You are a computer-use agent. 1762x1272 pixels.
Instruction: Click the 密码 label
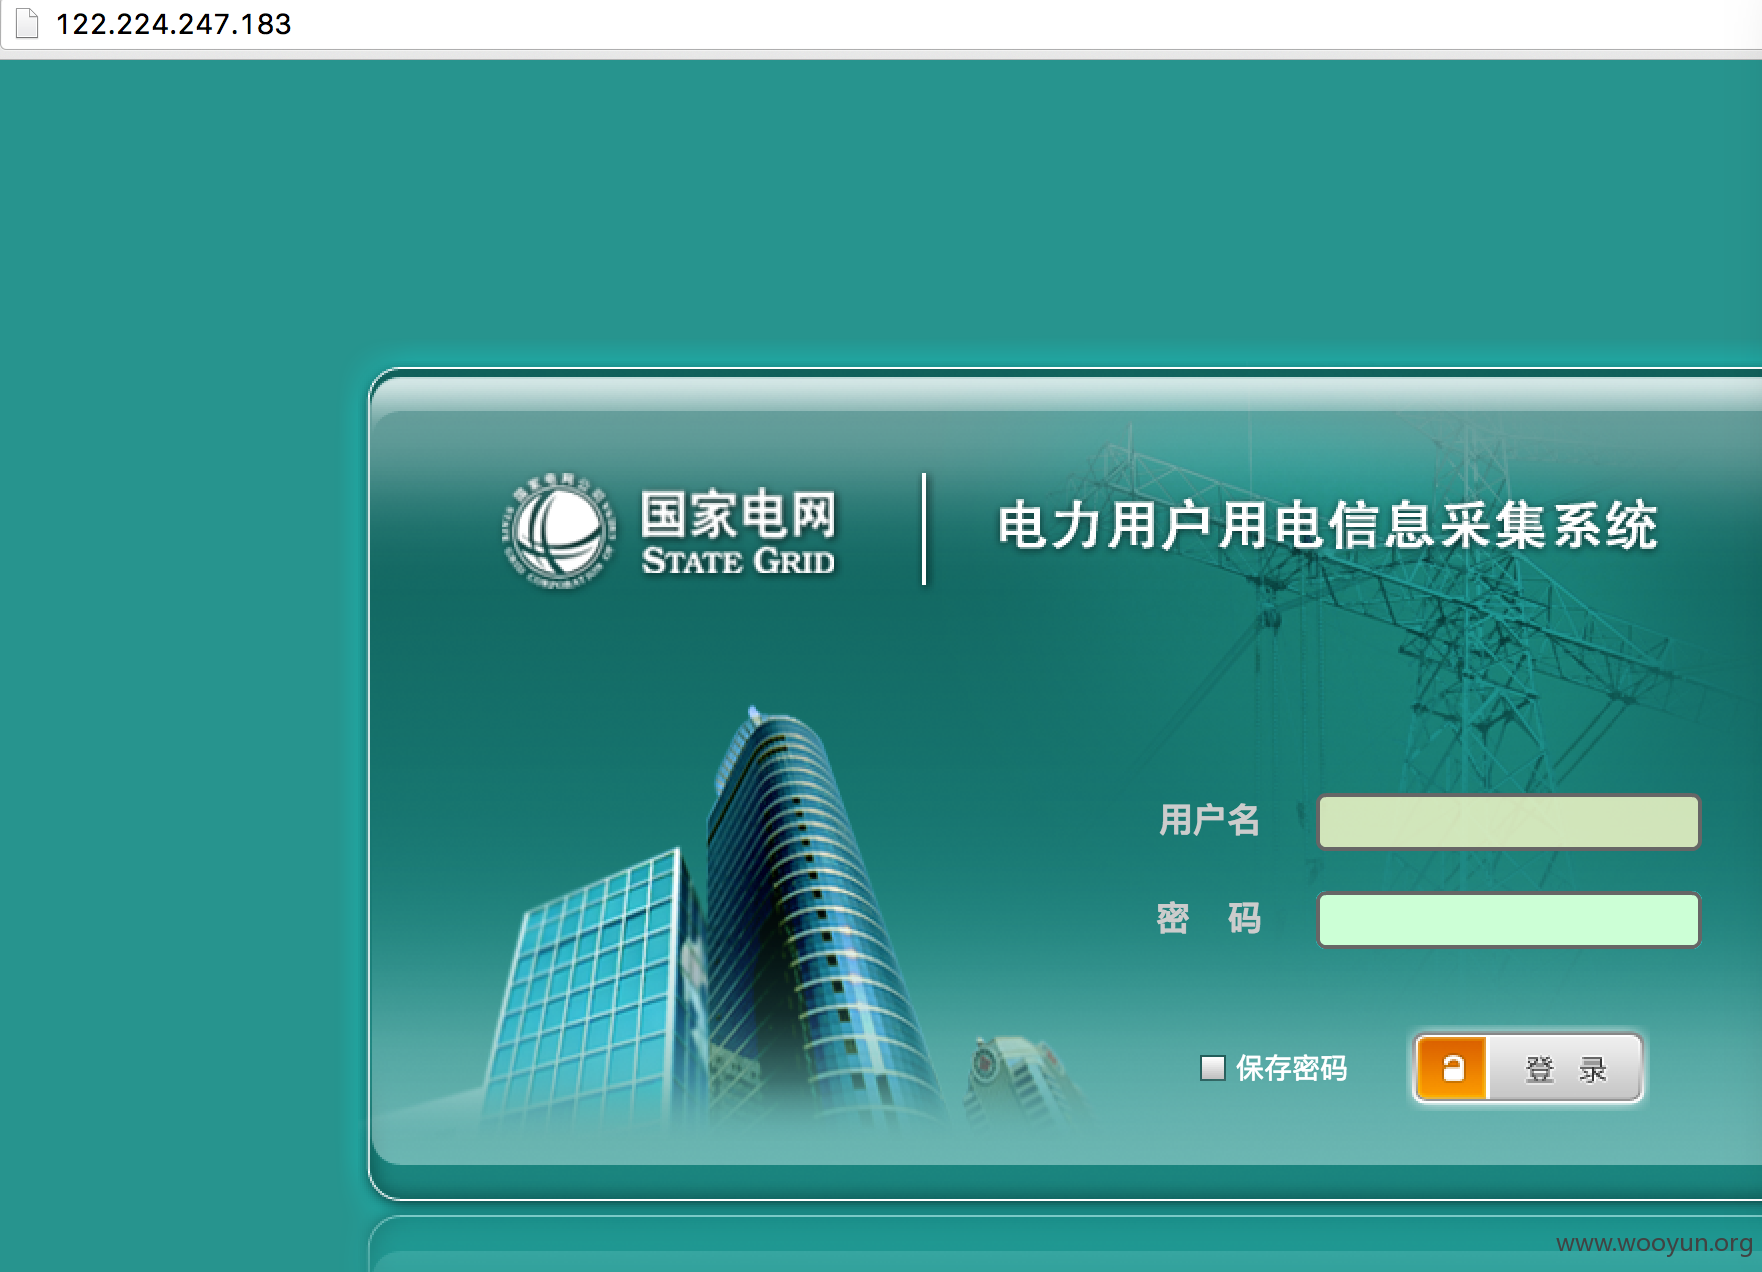pos(1209,918)
